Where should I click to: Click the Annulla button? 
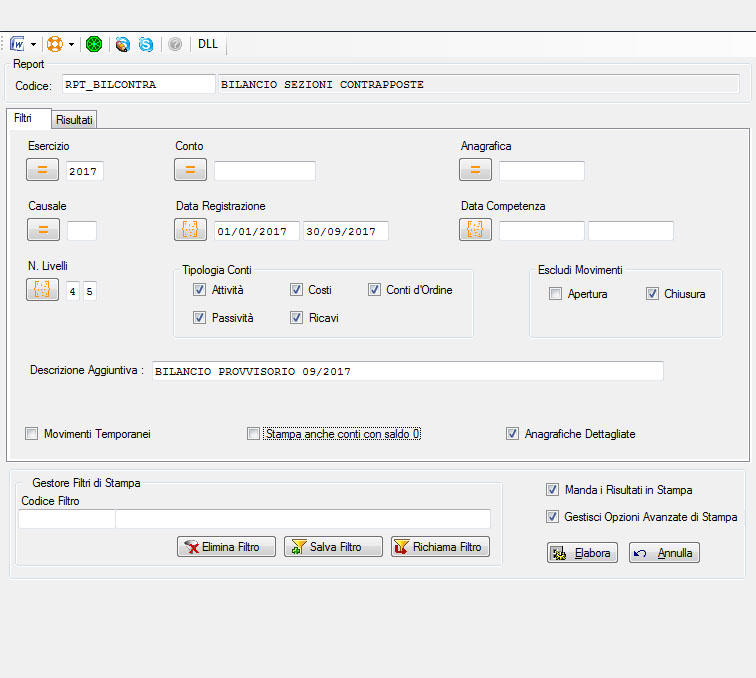point(664,553)
